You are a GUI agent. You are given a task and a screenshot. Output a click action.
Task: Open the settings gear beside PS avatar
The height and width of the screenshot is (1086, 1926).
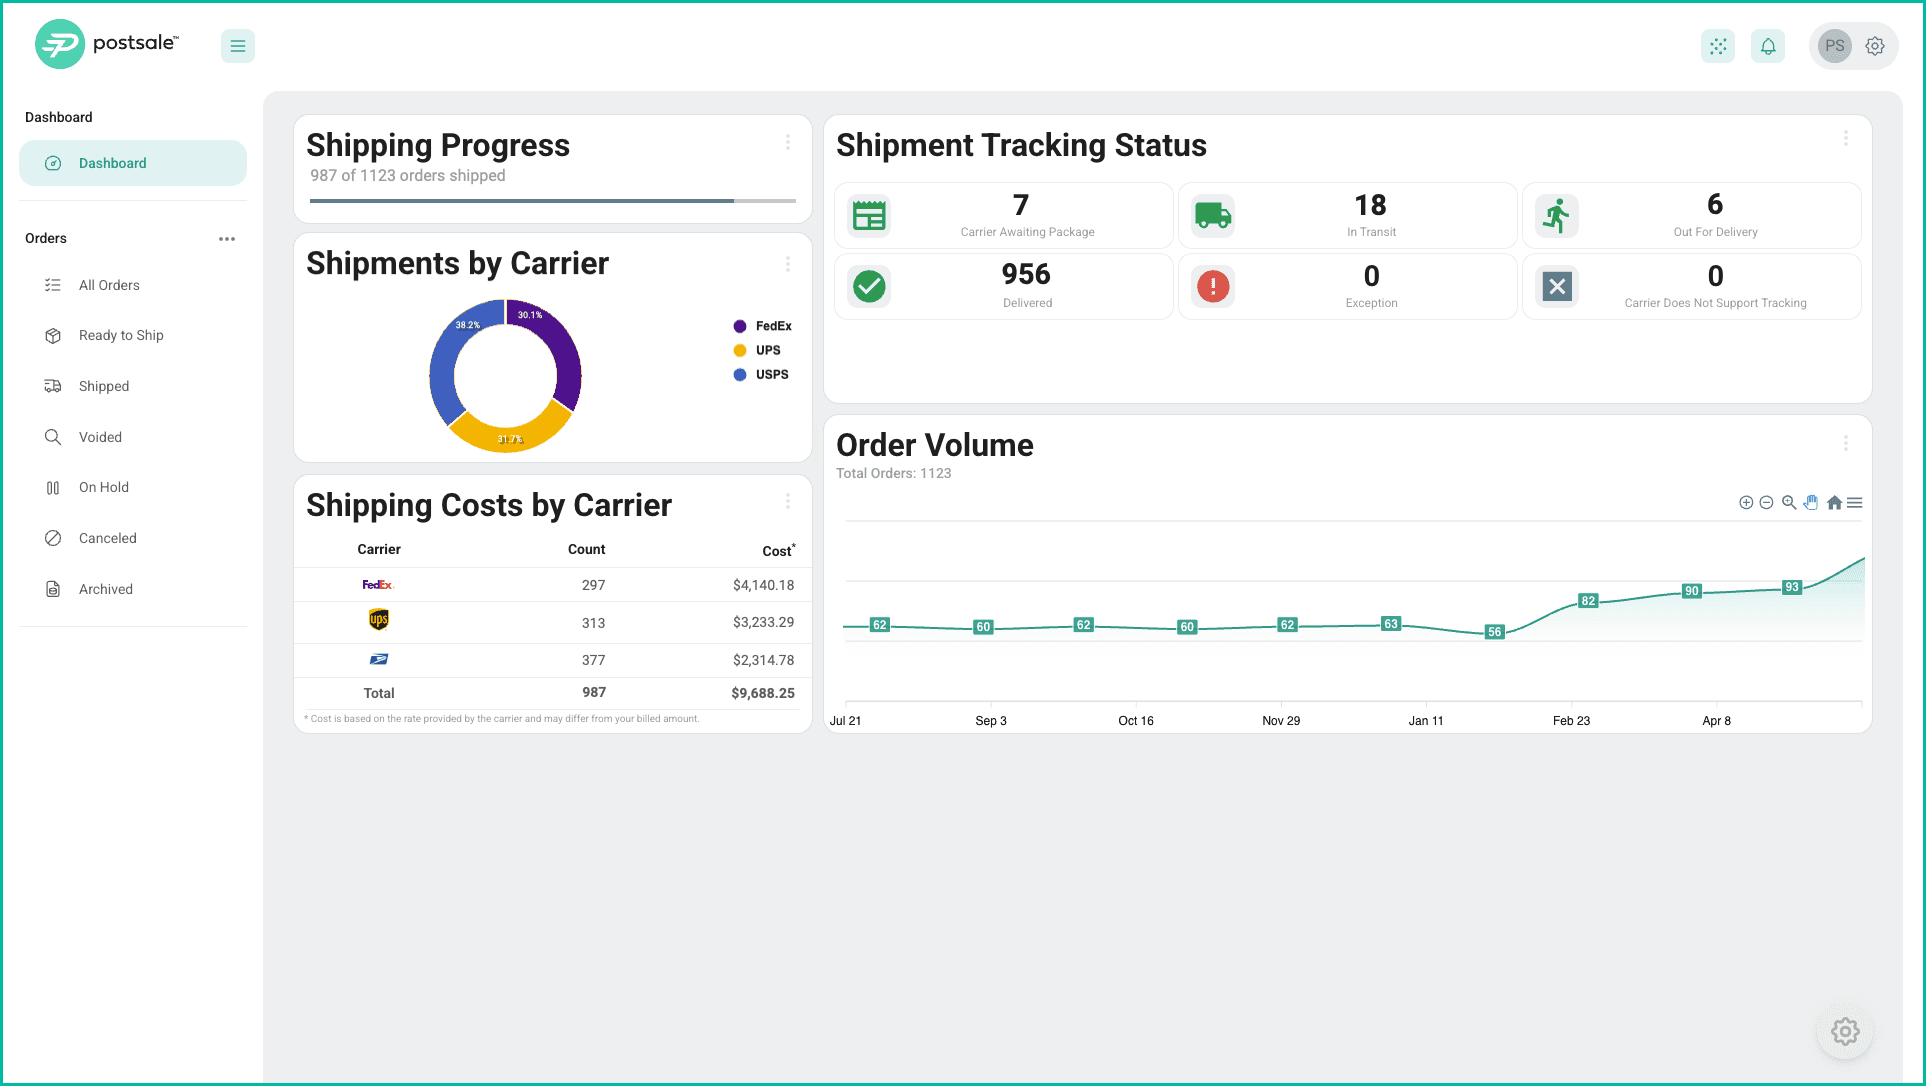point(1875,46)
